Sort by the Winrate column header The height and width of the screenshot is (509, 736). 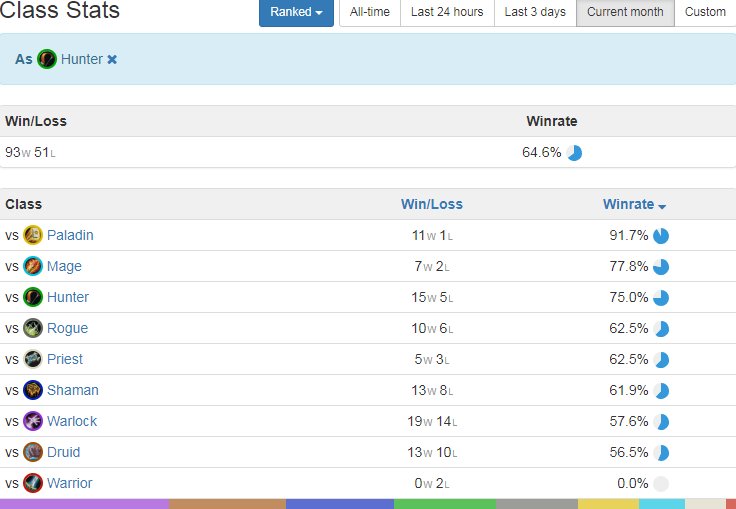click(634, 204)
